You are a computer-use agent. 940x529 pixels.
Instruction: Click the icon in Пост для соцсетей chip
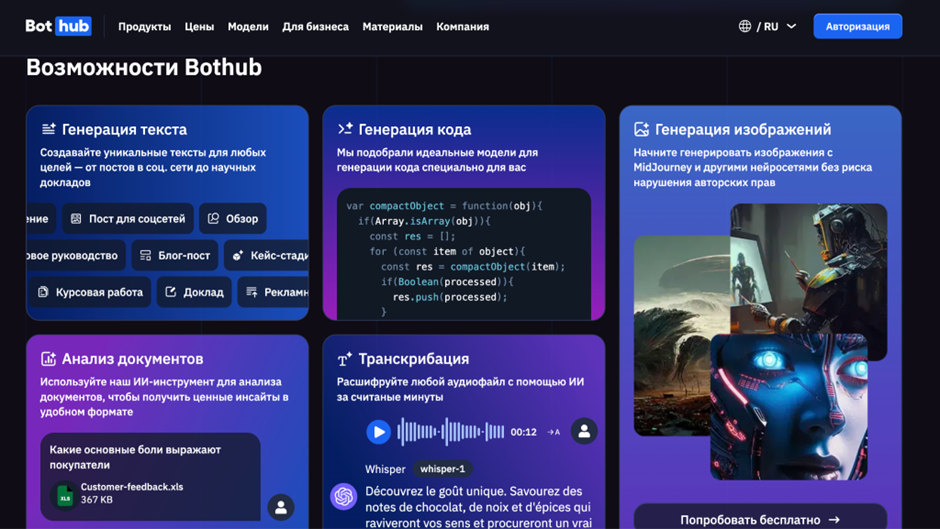[x=76, y=219]
